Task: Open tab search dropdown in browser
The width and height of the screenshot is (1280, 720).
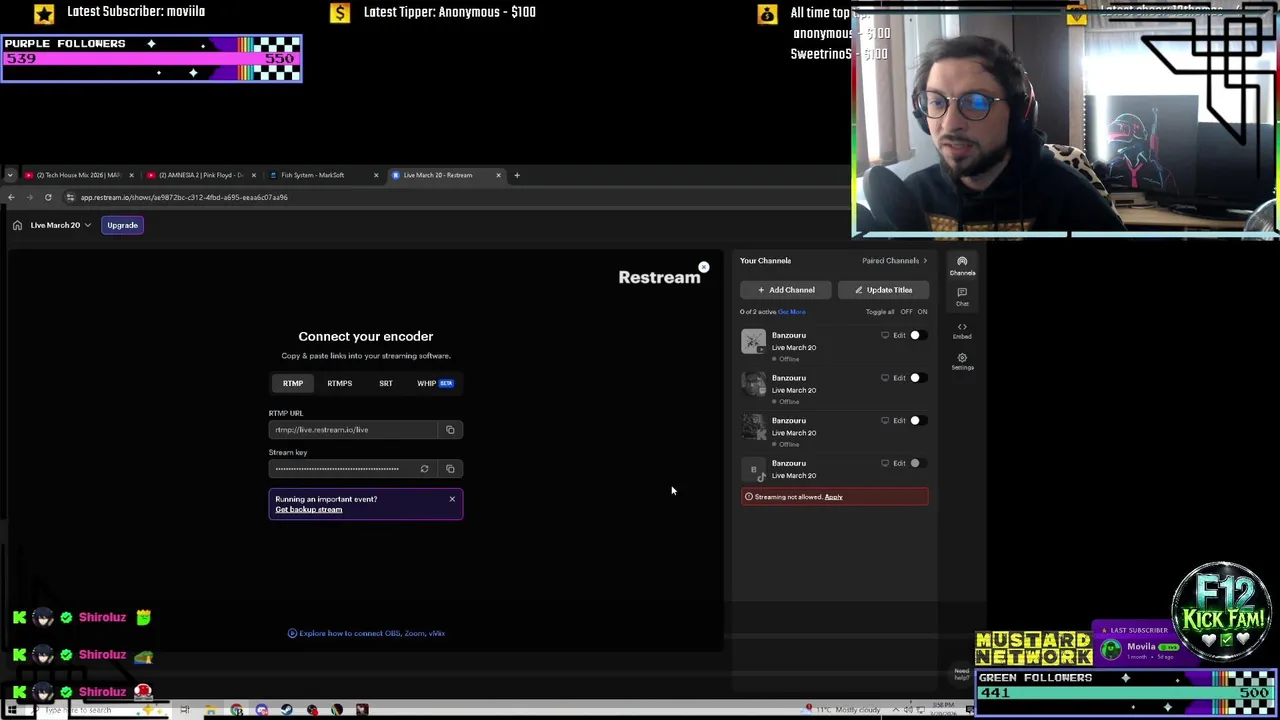Action: click(x=10, y=175)
